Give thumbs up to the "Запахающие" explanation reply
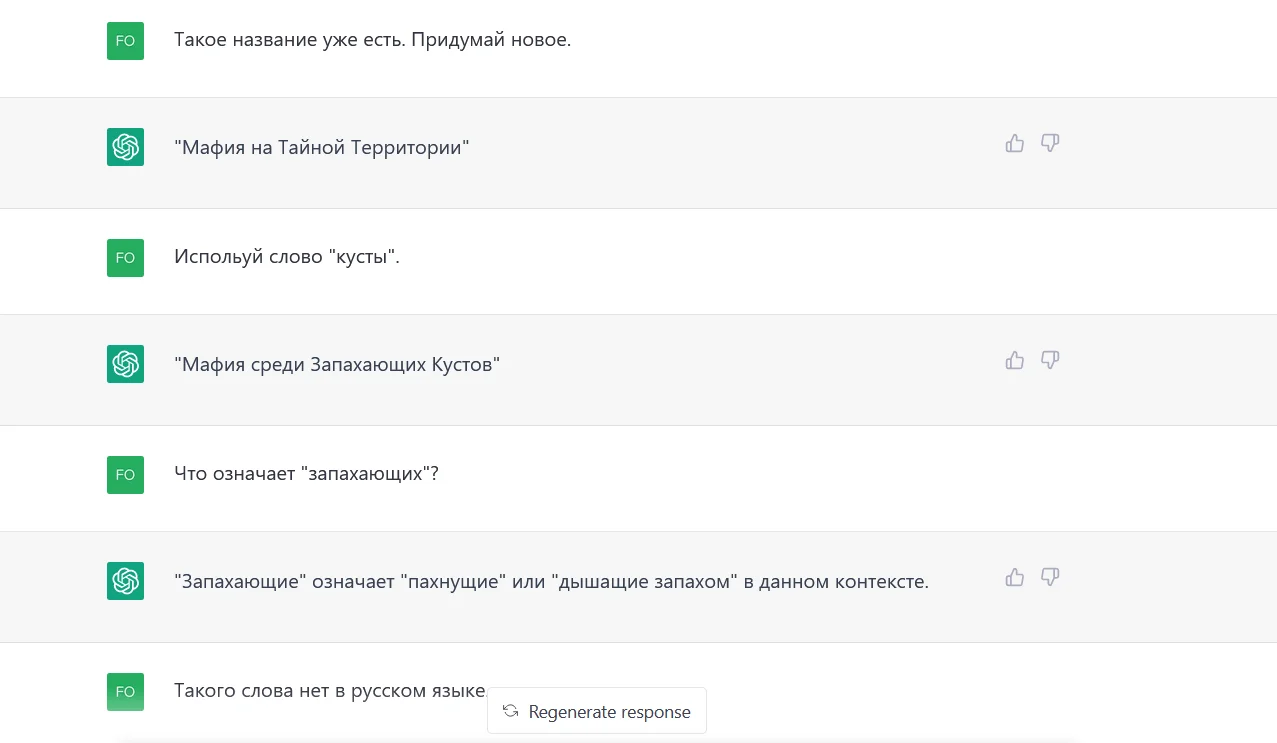This screenshot has width=1277, height=743. 1014,577
